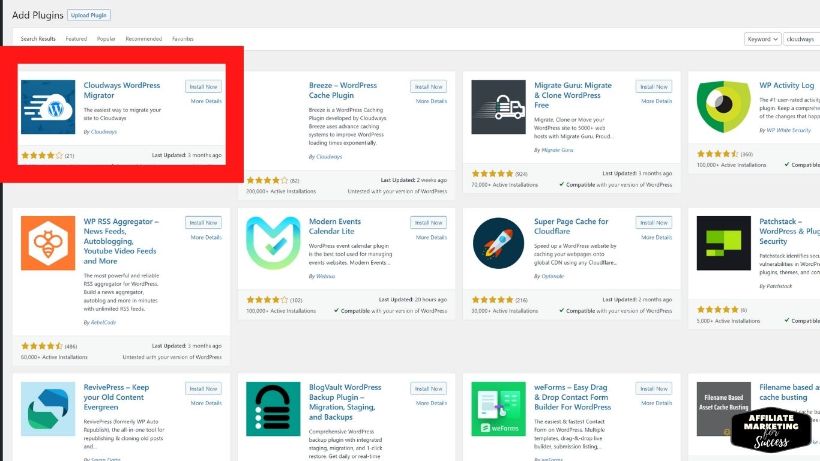Open the Patchstack WordPress Security title
The height and width of the screenshot is (461, 820).
click(x=789, y=231)
